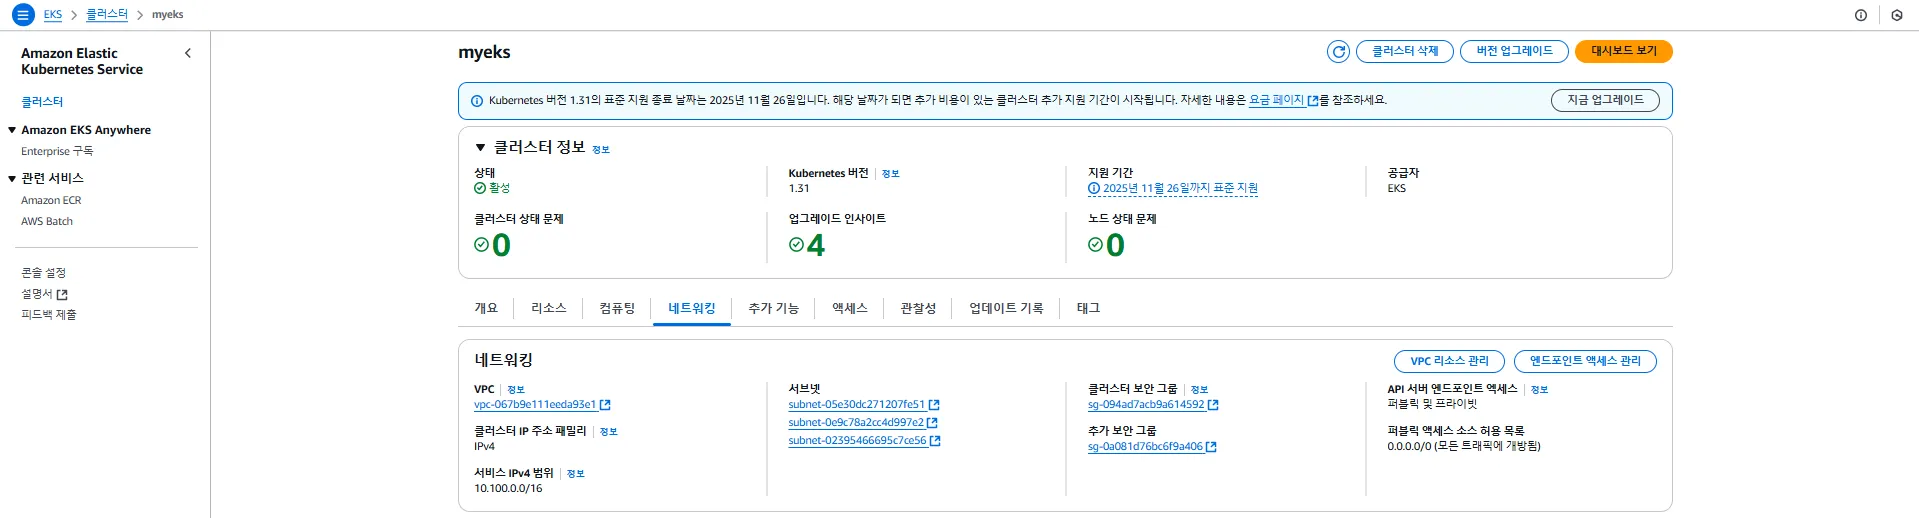Click external link icon beside subnet-05e30dc271207fe51
Image resolution: width=1919 pixels, height=518 pixels.
[x=934, y=405]
